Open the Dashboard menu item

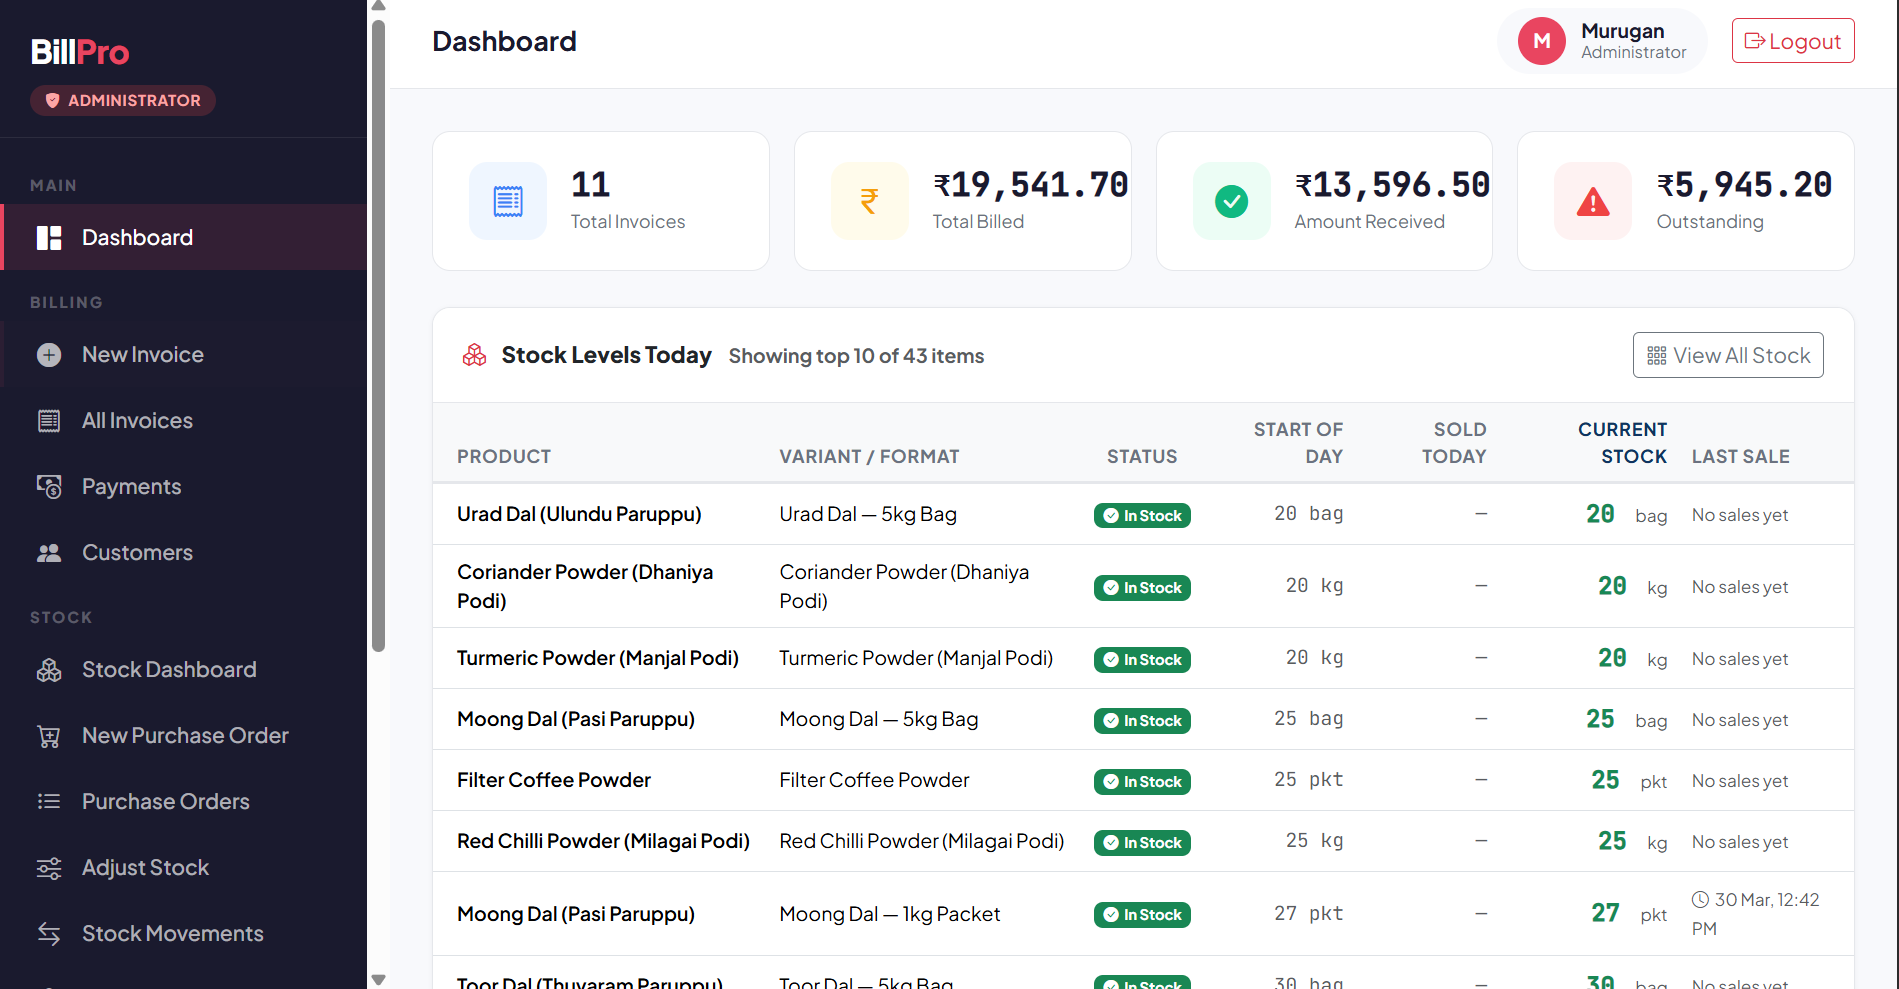(184, 237)
